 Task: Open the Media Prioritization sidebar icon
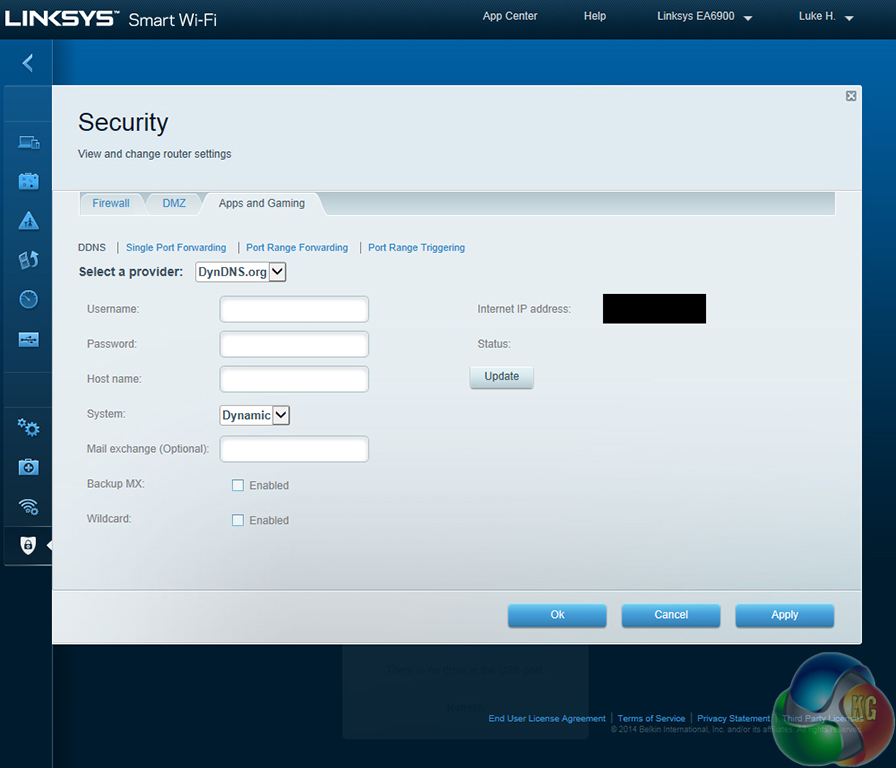[x=28, y=260]
